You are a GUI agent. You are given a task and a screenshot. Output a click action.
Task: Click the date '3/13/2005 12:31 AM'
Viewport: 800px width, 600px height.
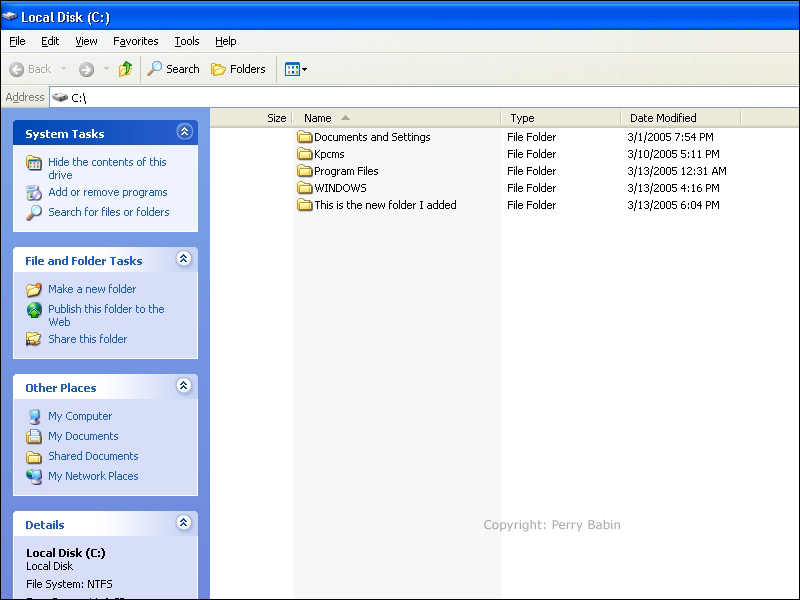[x=677, y=171]
